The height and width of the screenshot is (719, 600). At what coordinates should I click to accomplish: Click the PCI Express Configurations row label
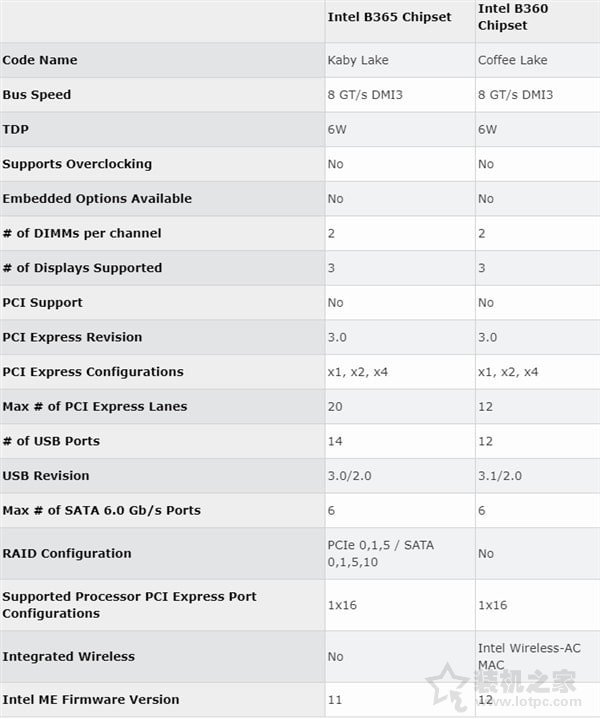click(93, 372)
